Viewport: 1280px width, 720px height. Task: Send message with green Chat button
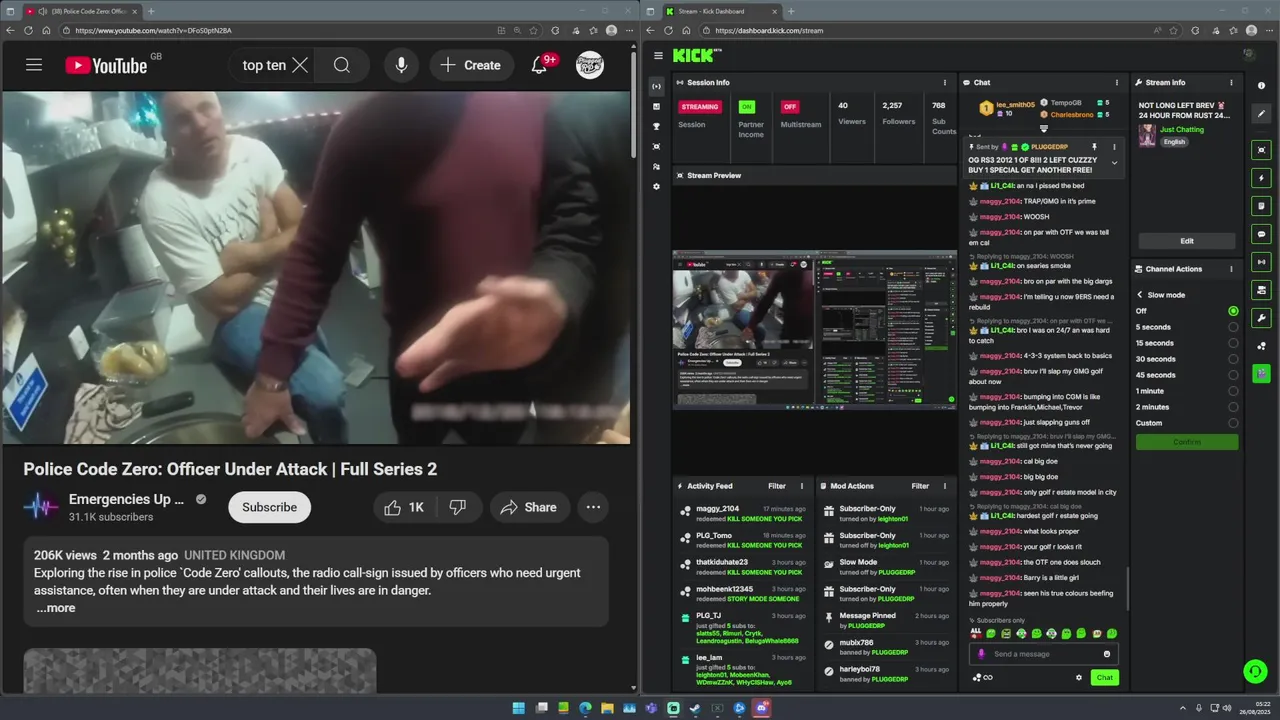coord(1105,678)
